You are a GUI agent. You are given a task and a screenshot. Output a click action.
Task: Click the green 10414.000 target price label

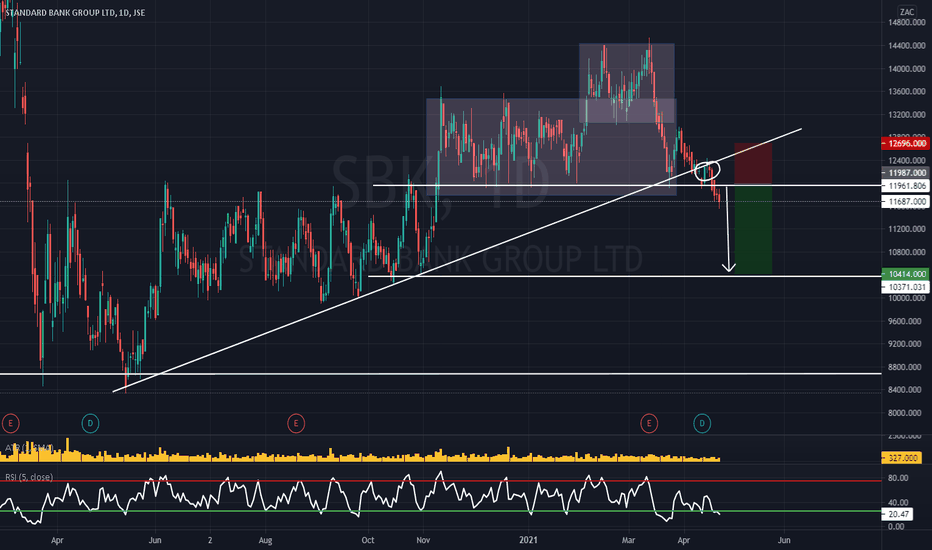[x=905, y=274]
